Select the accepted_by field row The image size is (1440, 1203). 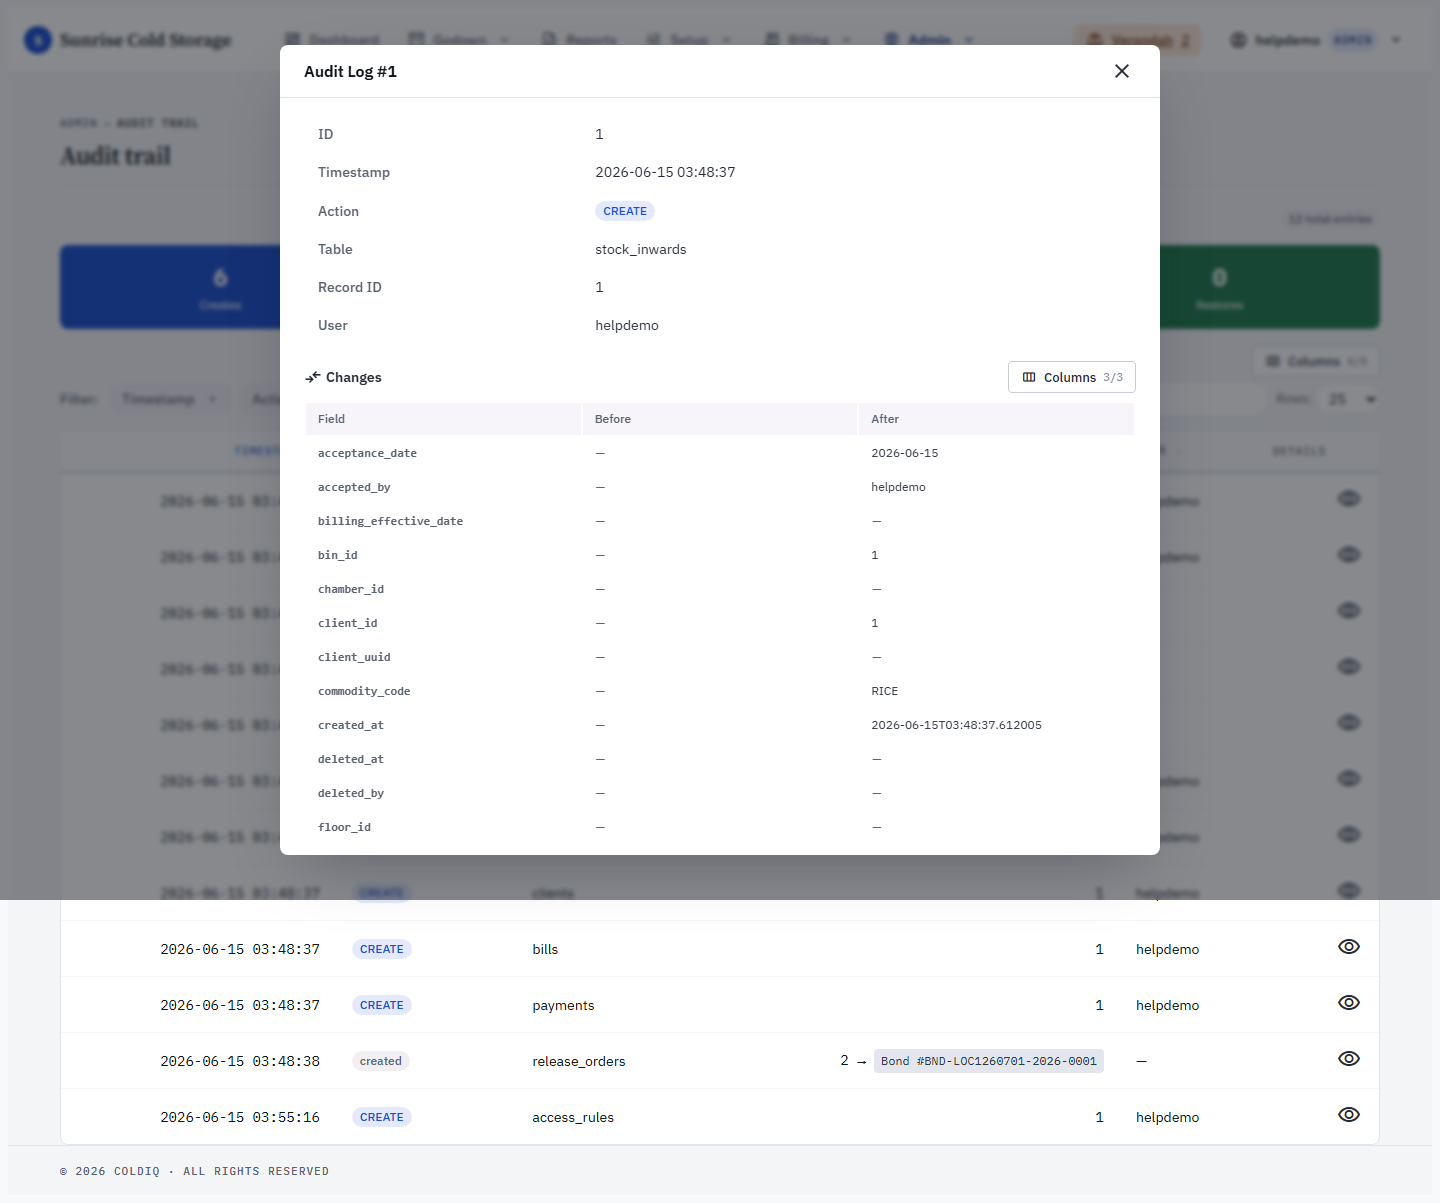click(x=720, y=487)
